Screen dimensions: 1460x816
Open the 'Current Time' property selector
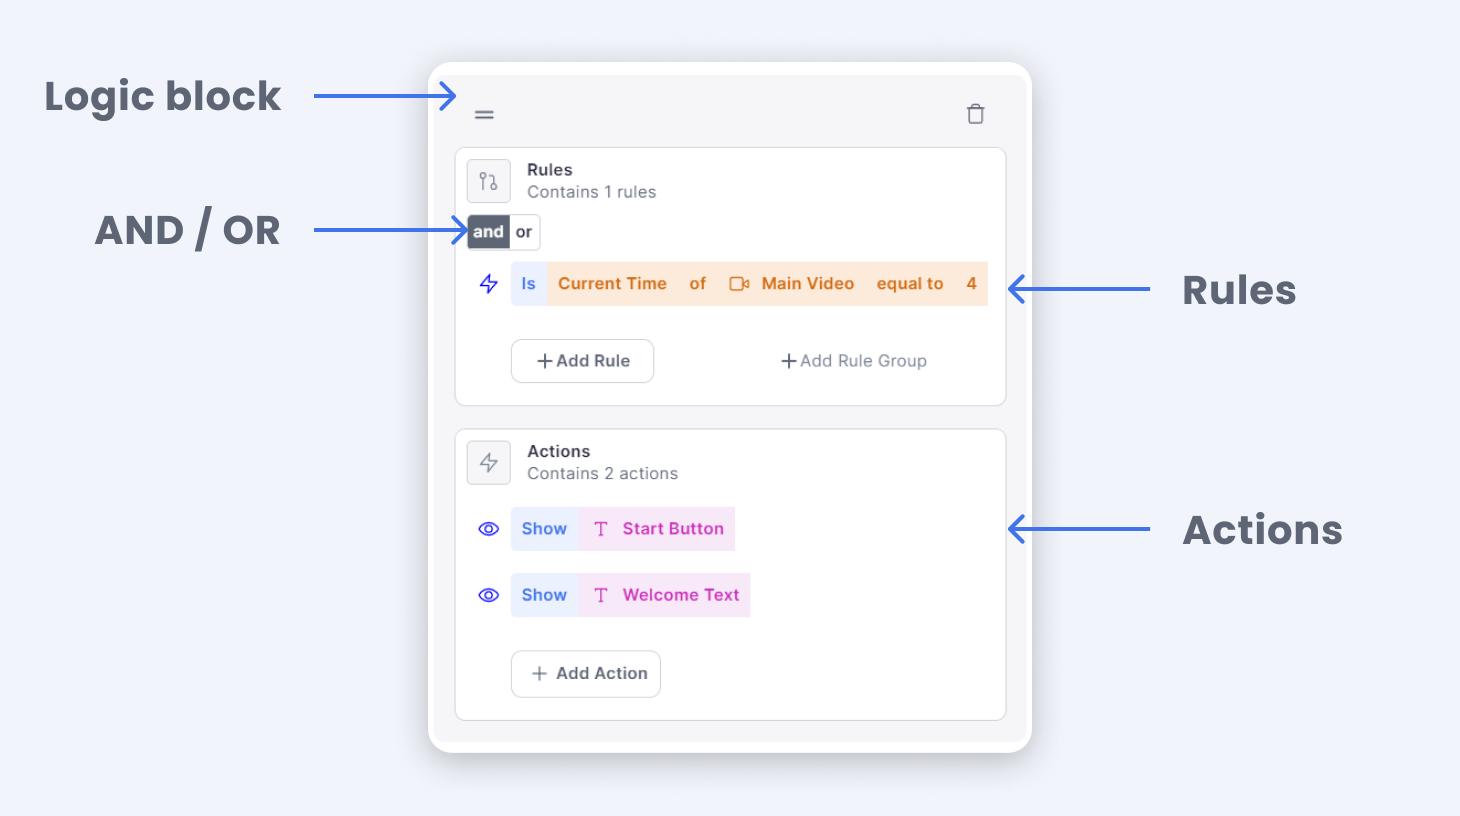coord(612,284)
